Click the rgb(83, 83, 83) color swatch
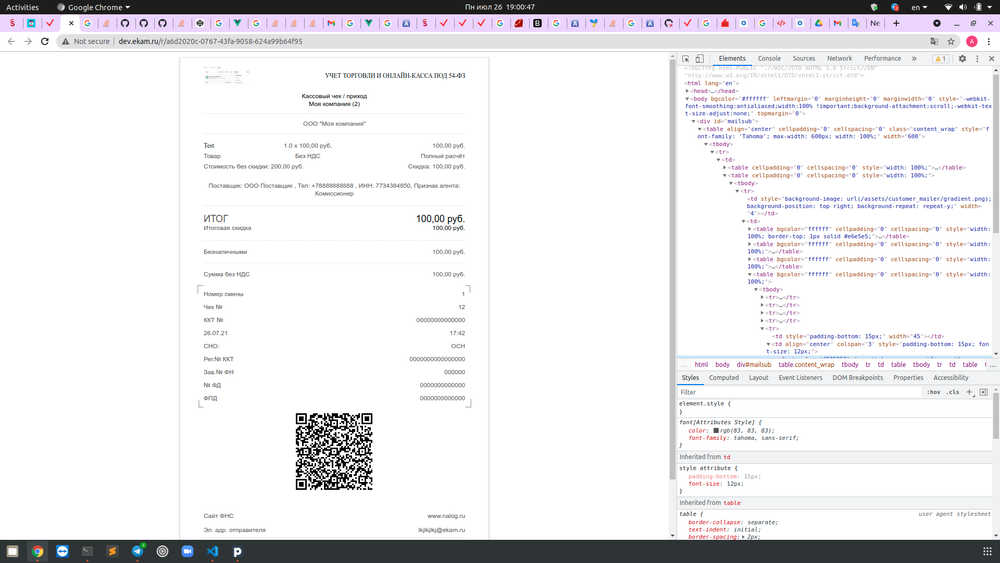 [716, 430]
